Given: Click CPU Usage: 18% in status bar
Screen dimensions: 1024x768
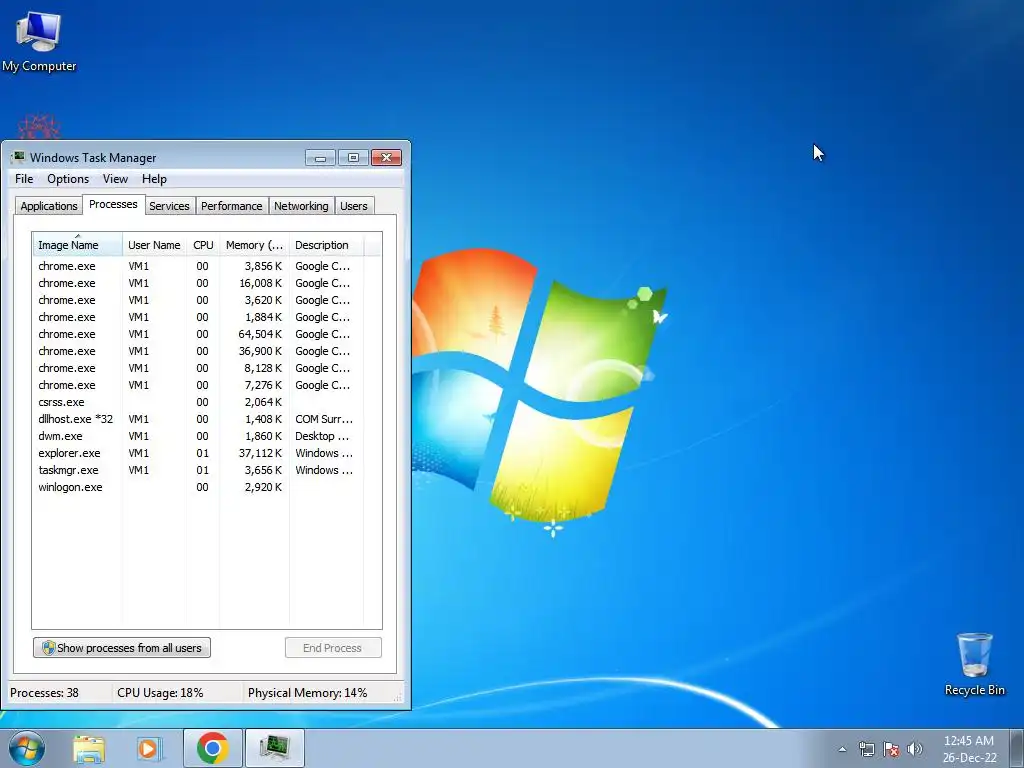Looking at the screenshot, I should click(x=160, y=693).
